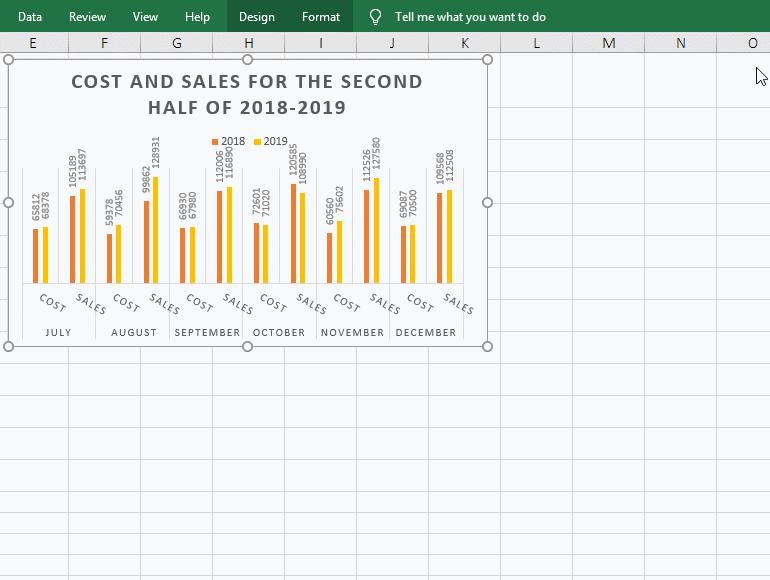Select the 2018 legend entry

(228, 141)
